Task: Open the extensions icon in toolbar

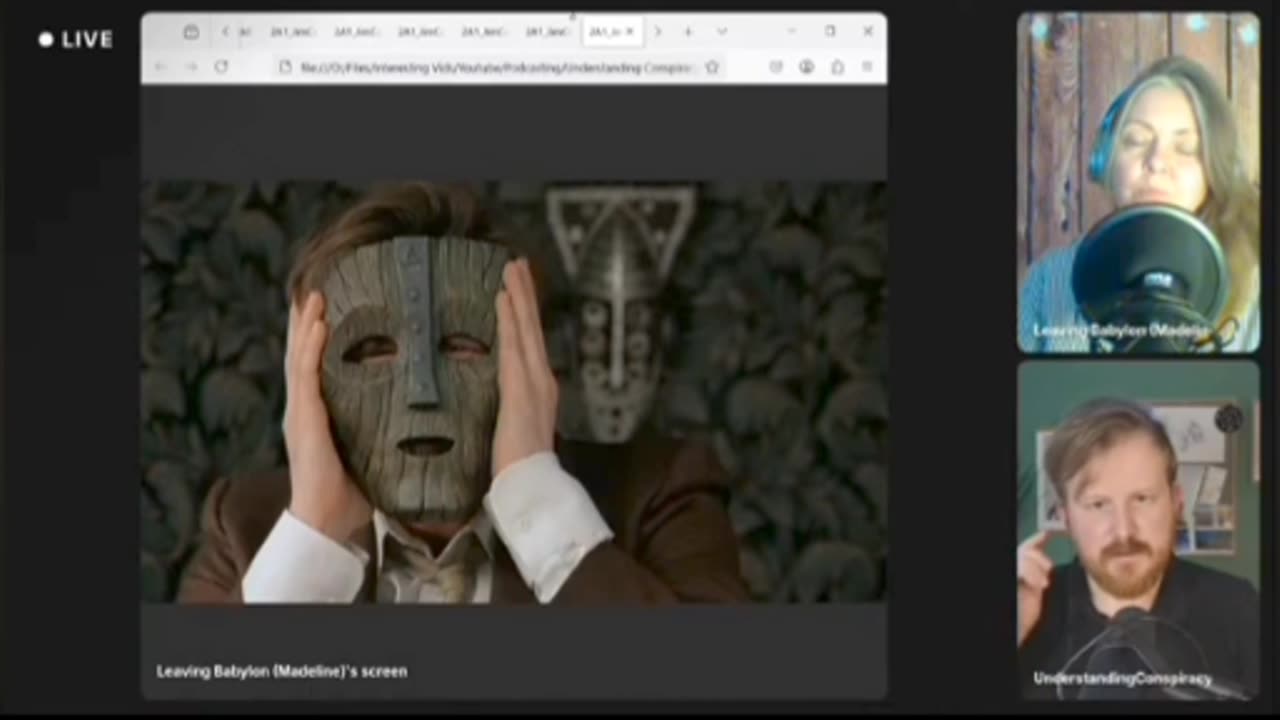Action: pos(837,67)
